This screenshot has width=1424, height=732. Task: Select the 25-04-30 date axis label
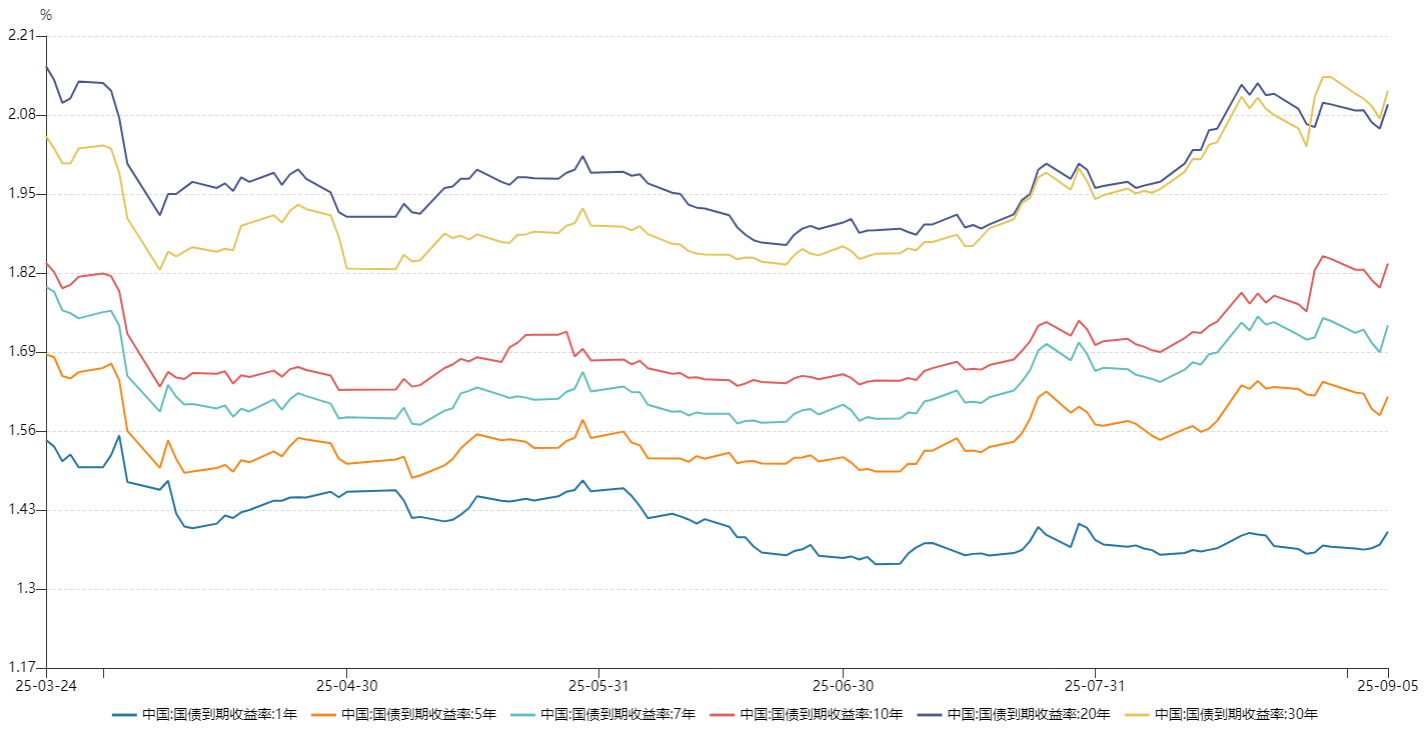pos(345,686)
